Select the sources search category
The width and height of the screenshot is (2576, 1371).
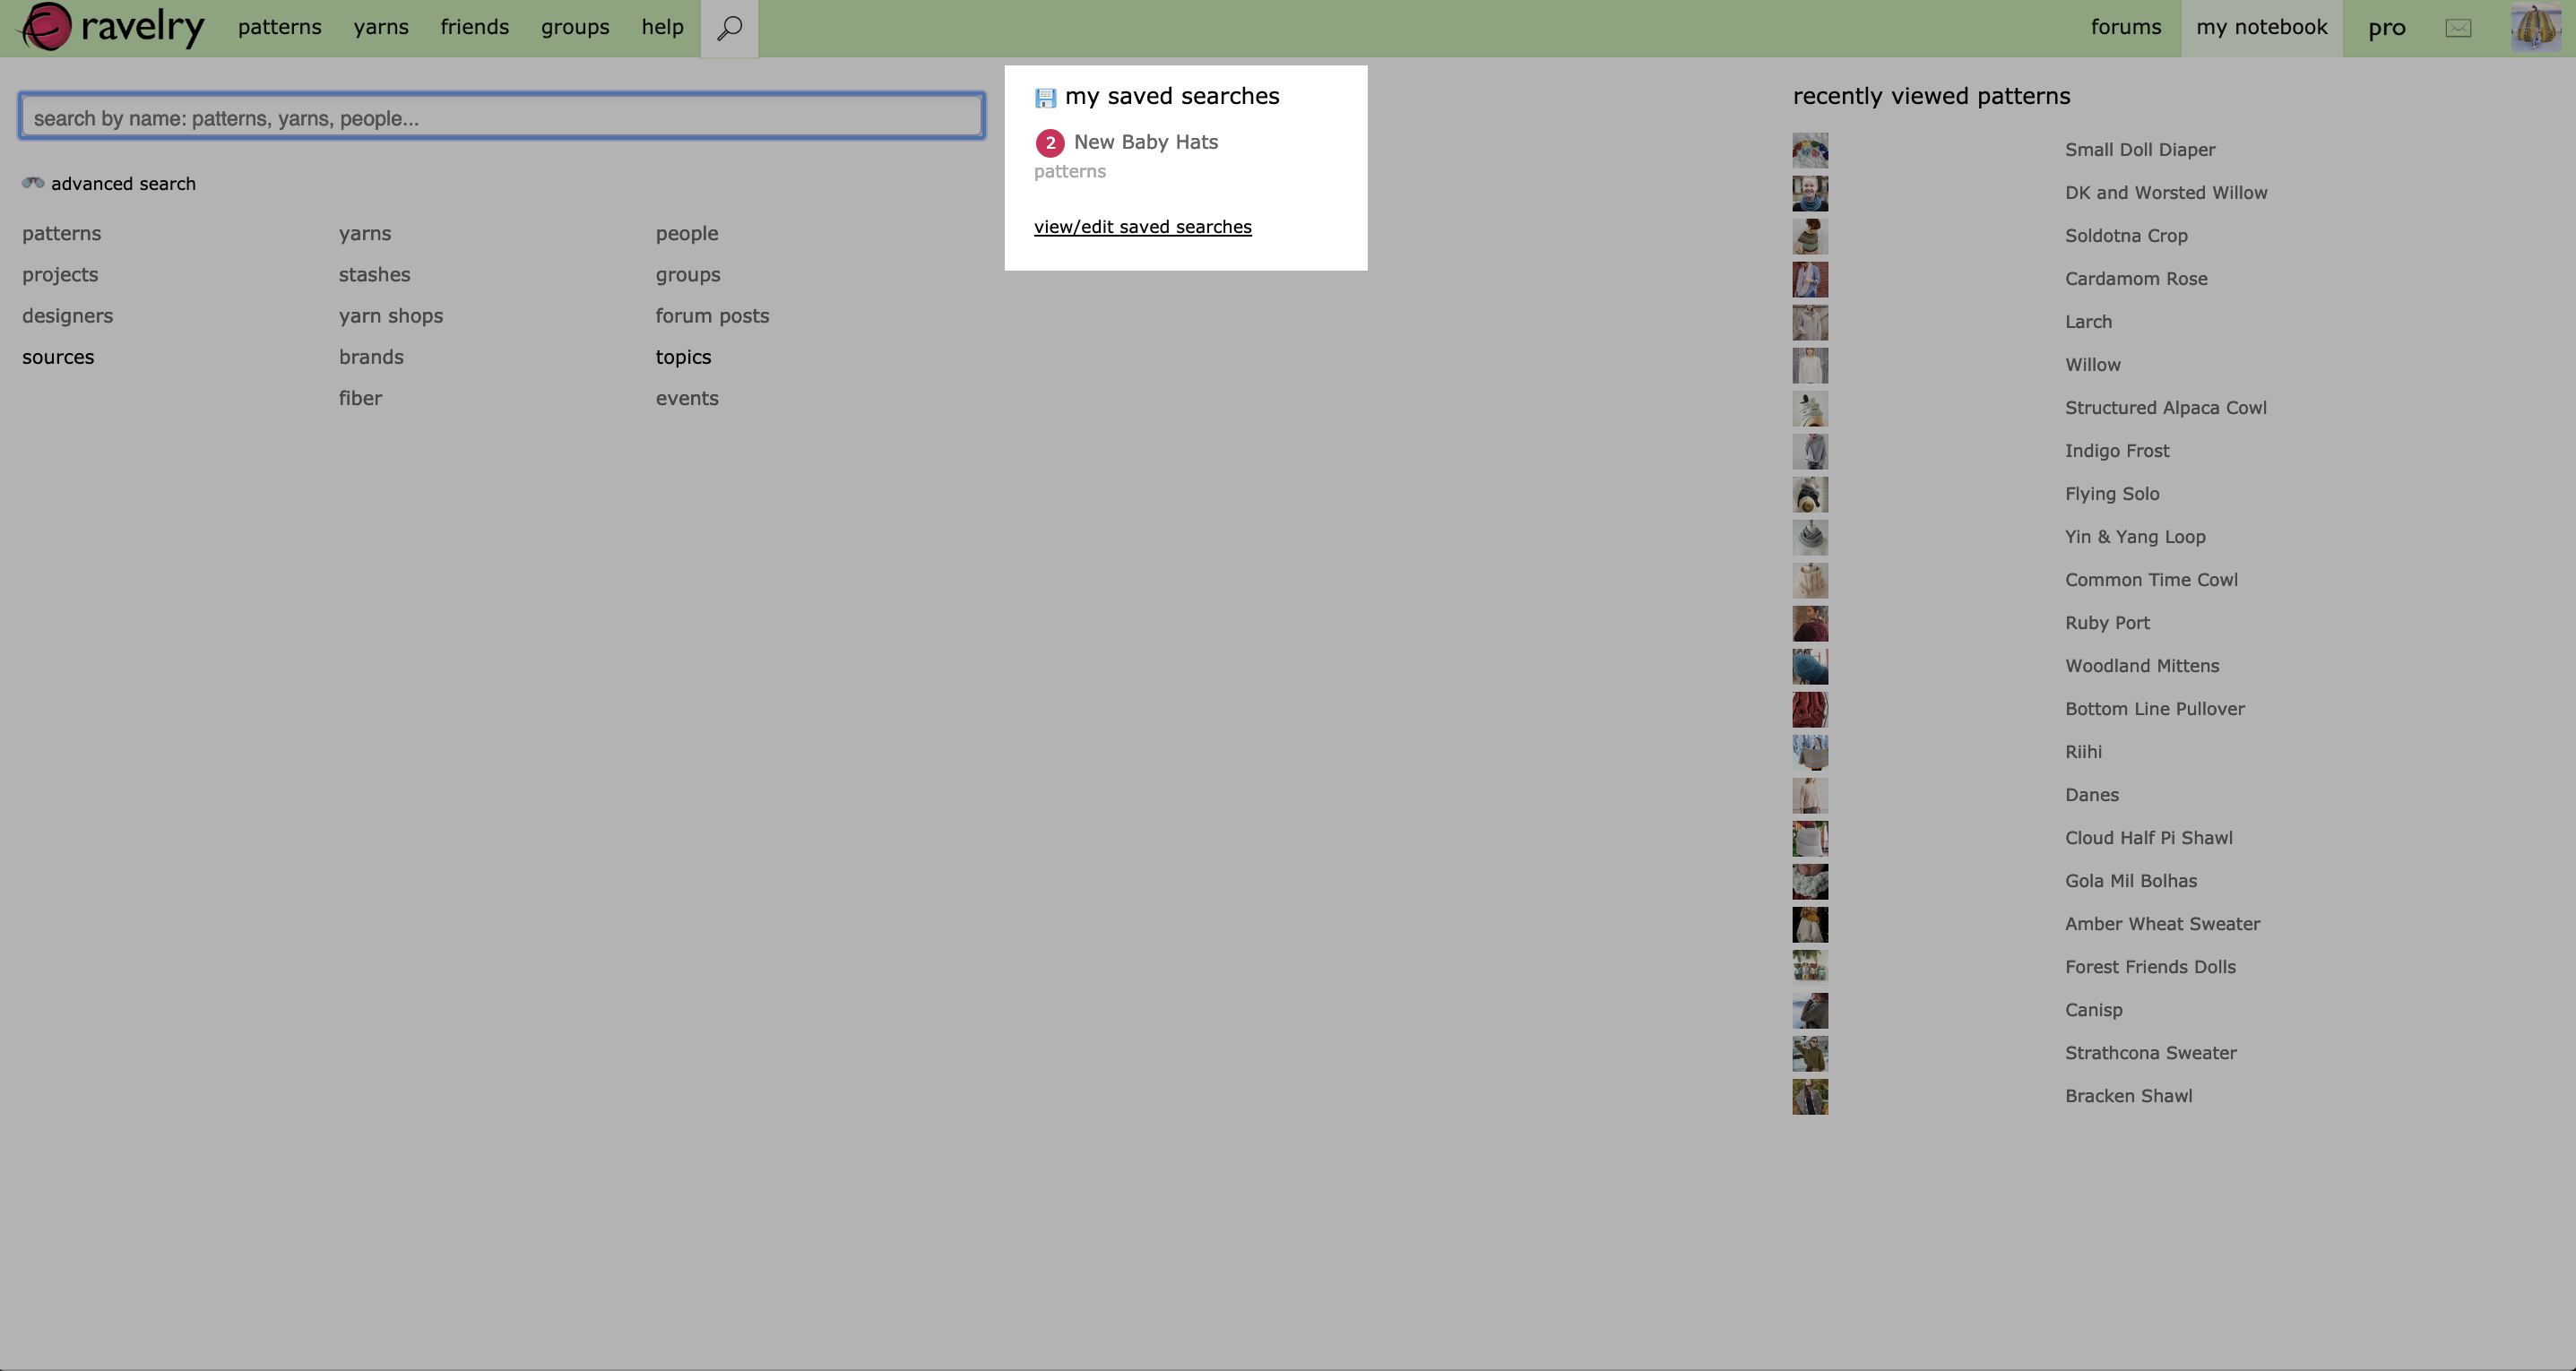[x=58, y=357]
